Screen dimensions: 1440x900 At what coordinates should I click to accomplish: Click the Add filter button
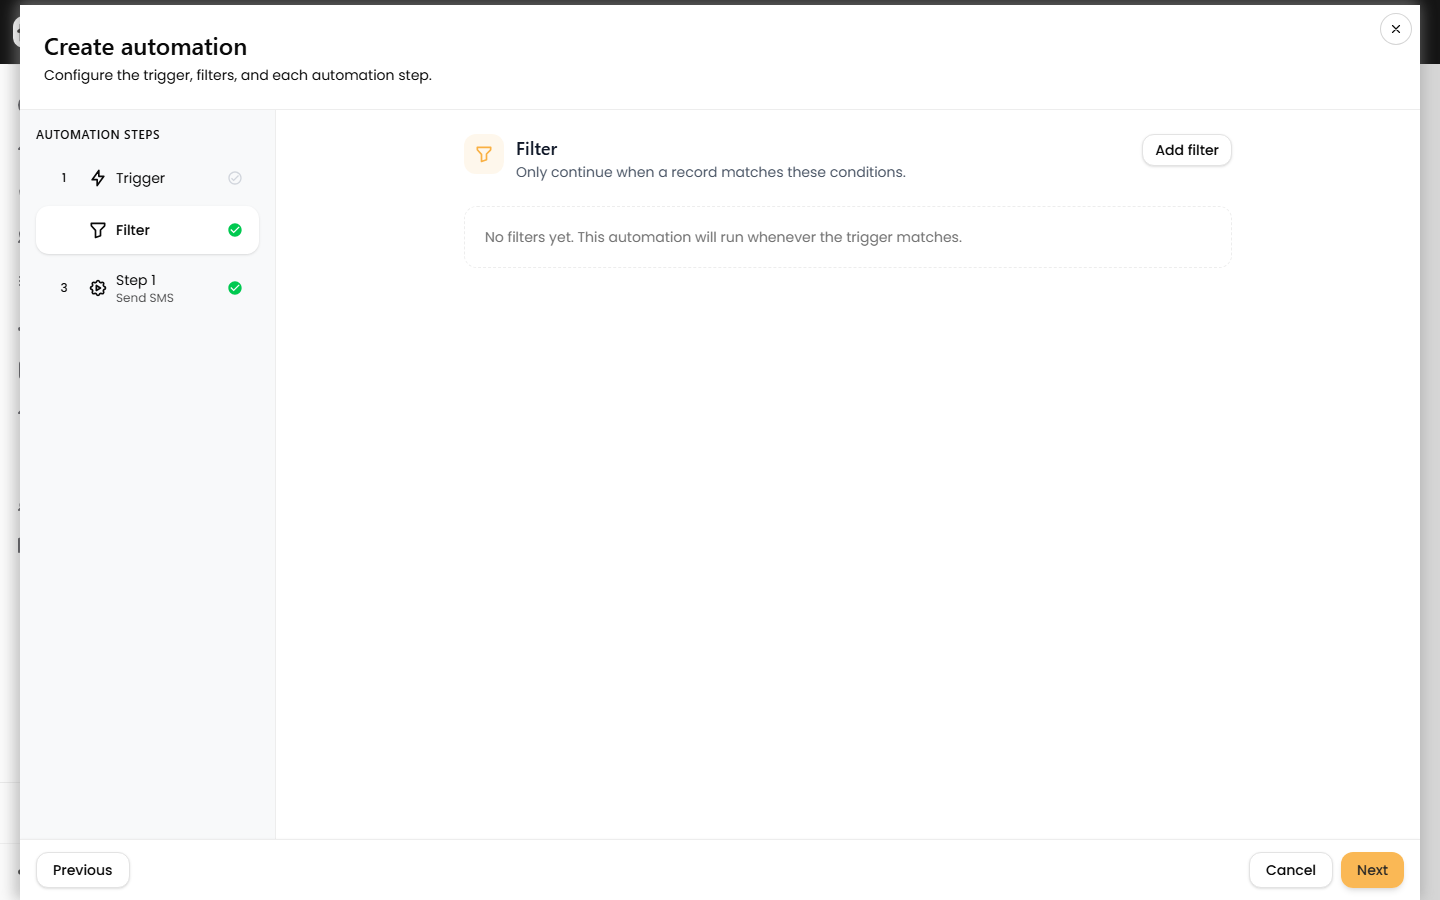1187,150
